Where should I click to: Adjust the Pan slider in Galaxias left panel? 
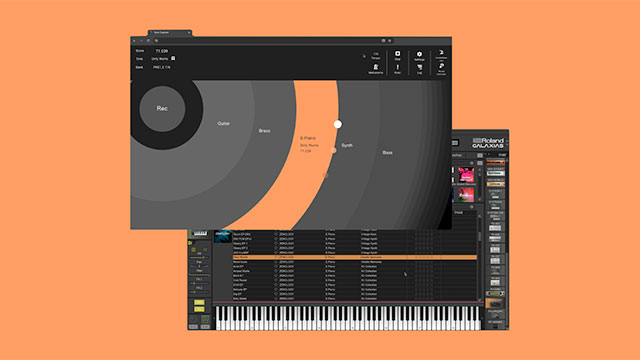199,266
